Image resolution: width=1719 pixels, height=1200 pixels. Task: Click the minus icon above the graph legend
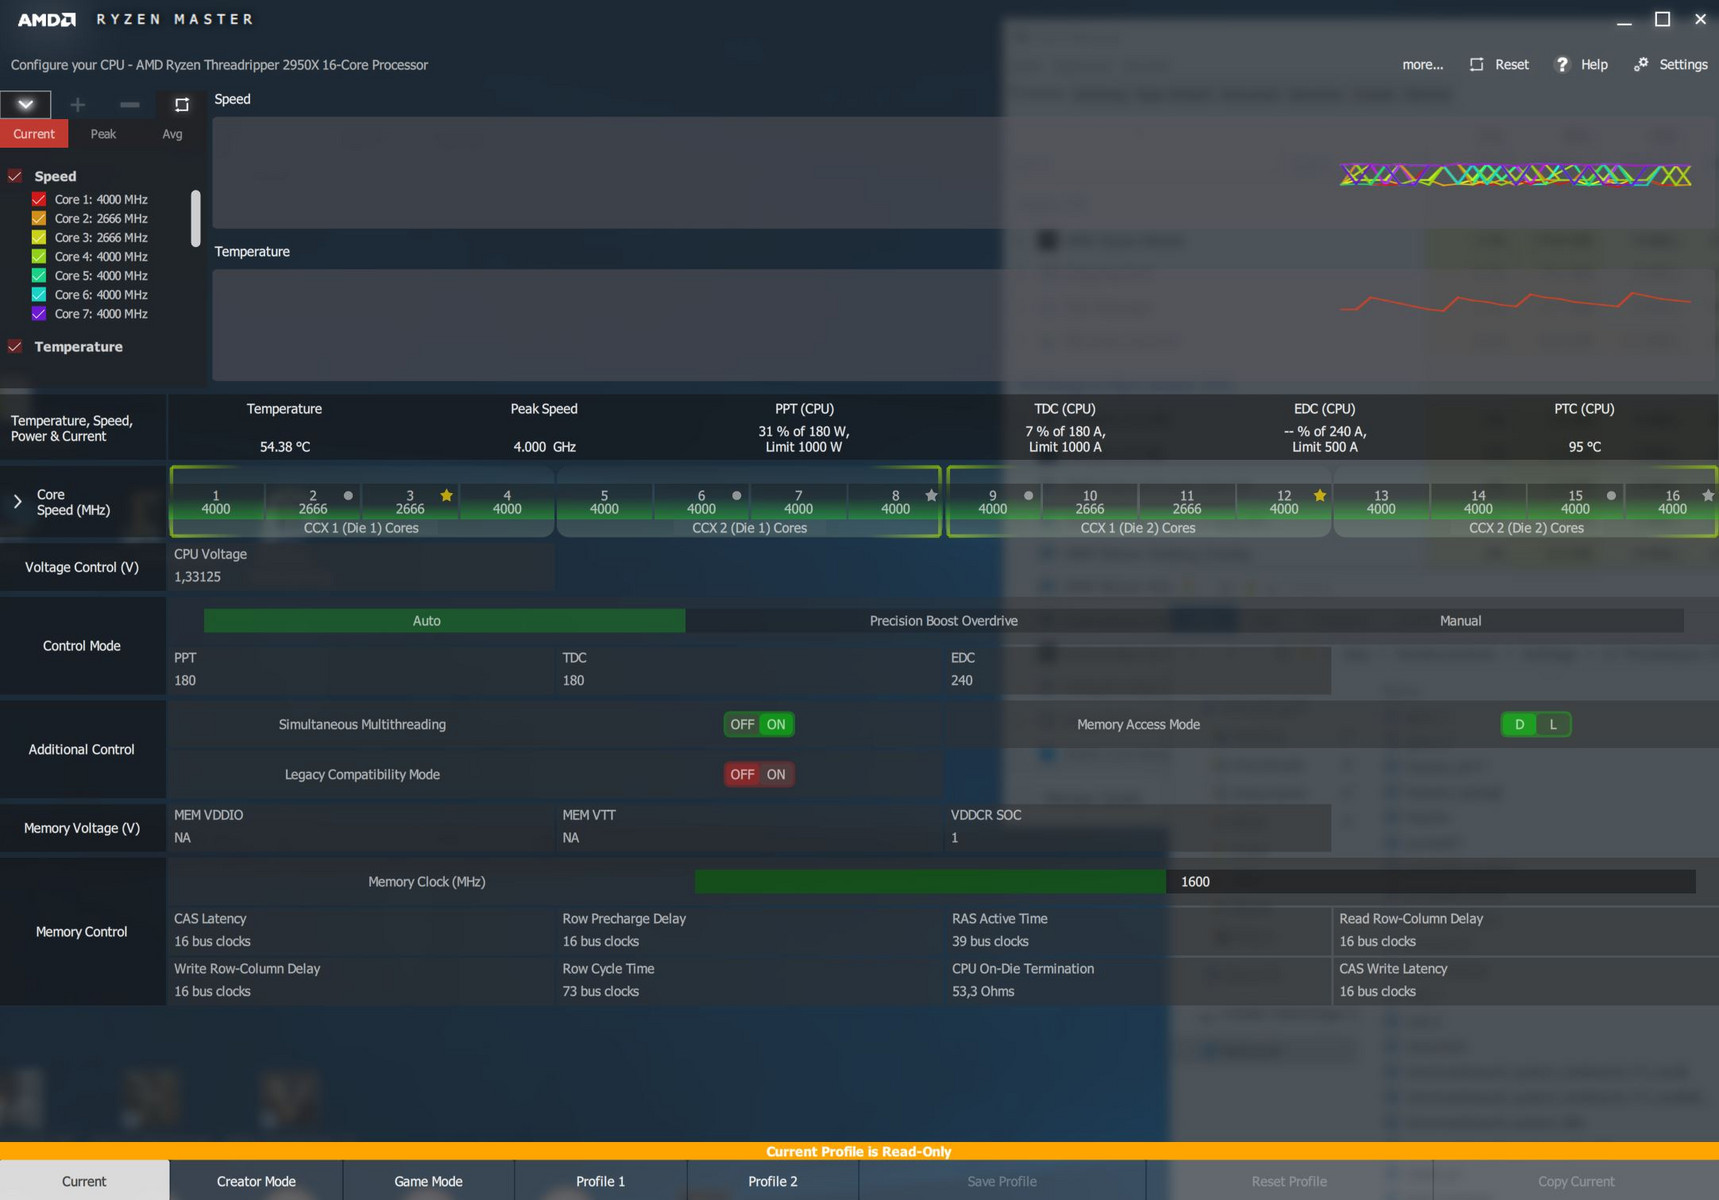click(129, 104)
